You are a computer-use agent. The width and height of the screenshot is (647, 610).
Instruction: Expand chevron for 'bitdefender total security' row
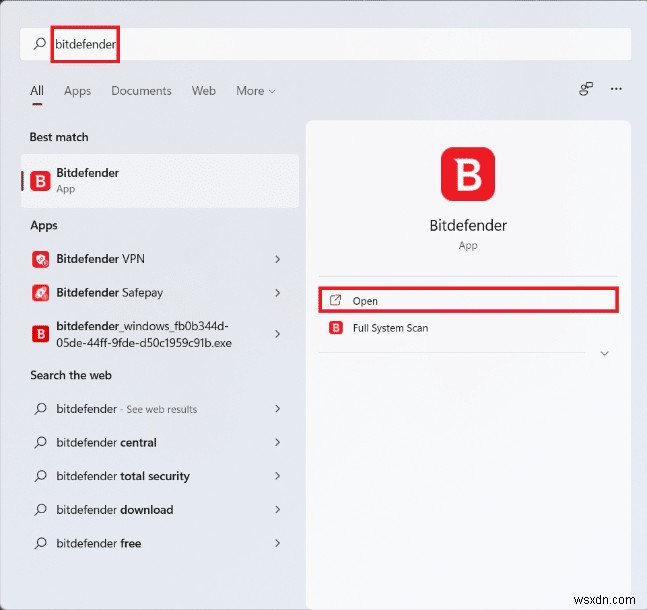[278, 476]
